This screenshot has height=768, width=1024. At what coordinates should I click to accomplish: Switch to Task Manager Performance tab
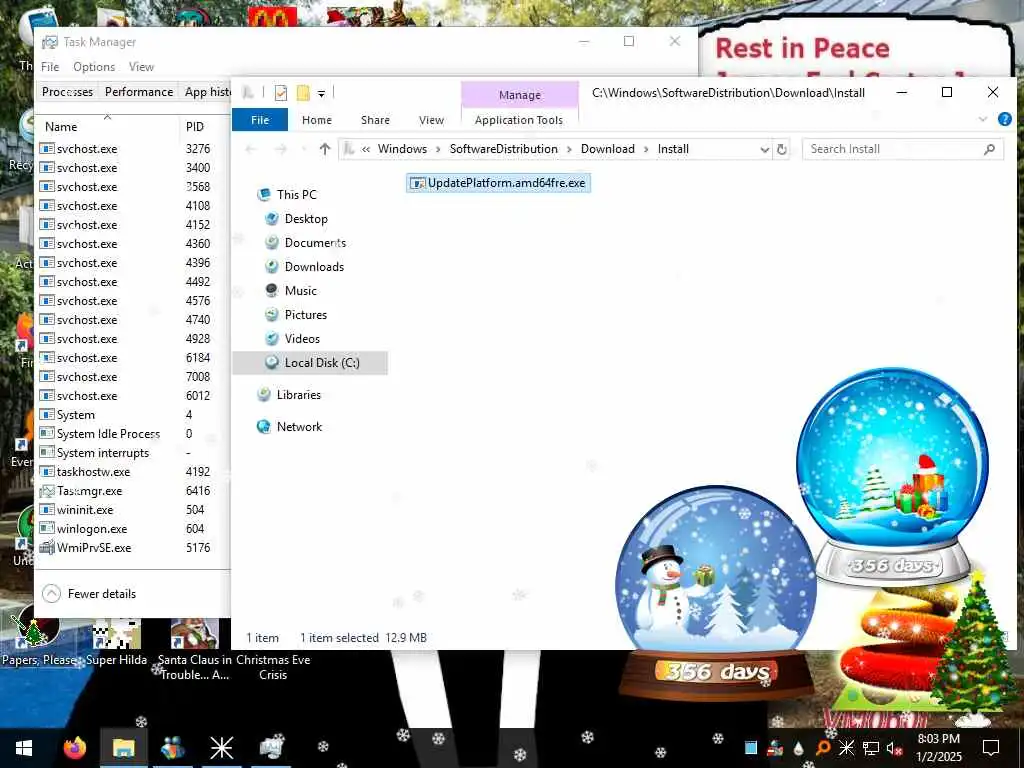point(139,92)
